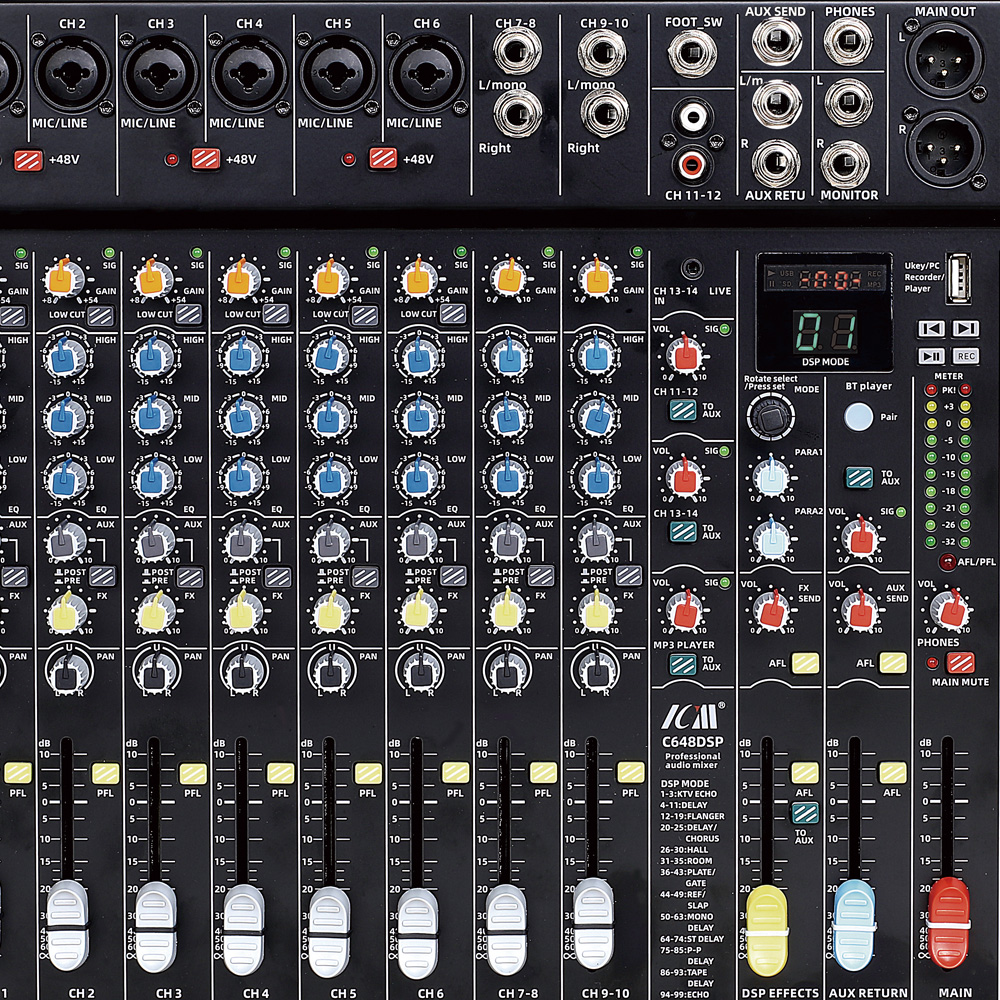This screenshot has width=1000, height=1000.
Task: Toggle the MAIN MUTE switch
Action: pos(960,662)
